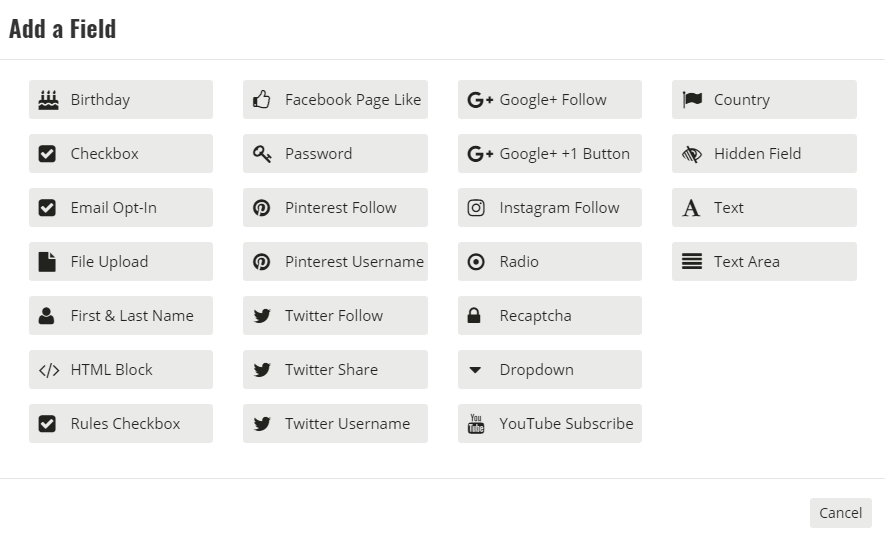This screenshot has height=539, width=885.
Task: Choose the Google+ +1 Button field
Action: (x=550, y=154)
